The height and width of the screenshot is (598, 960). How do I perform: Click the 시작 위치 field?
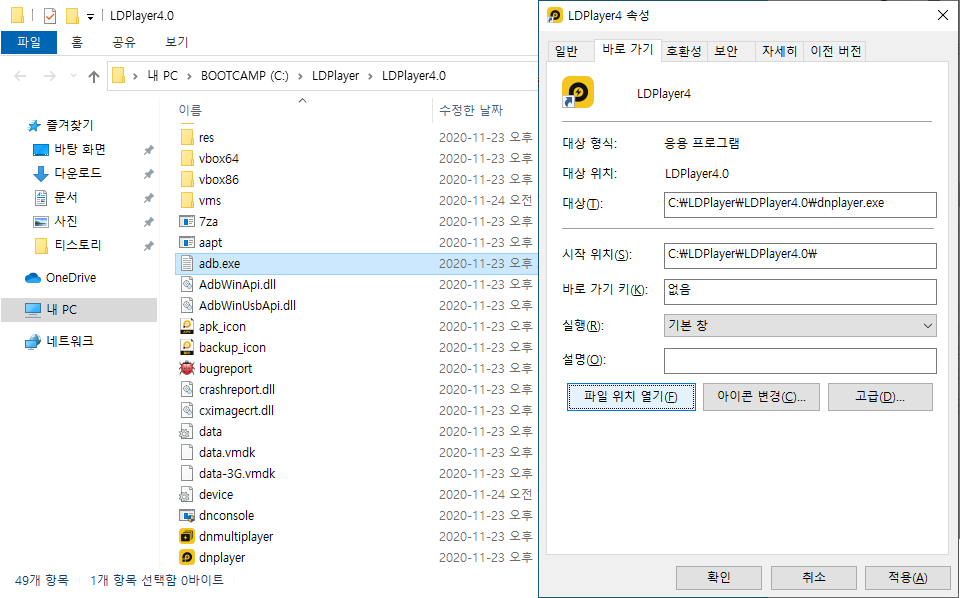pos(800,255)
